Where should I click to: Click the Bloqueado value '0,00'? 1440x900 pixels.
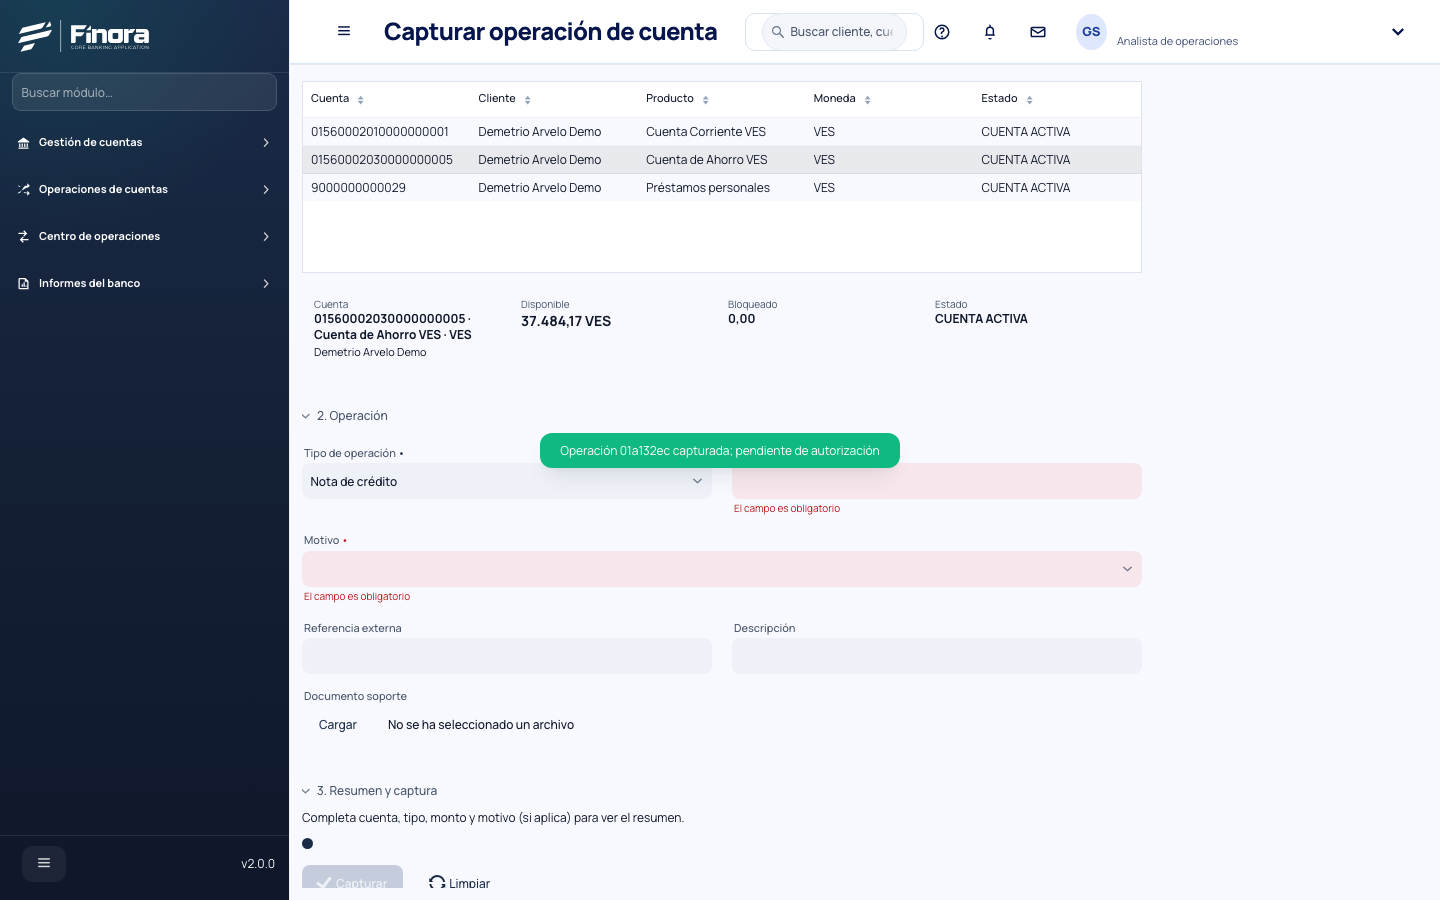point(742,319)
